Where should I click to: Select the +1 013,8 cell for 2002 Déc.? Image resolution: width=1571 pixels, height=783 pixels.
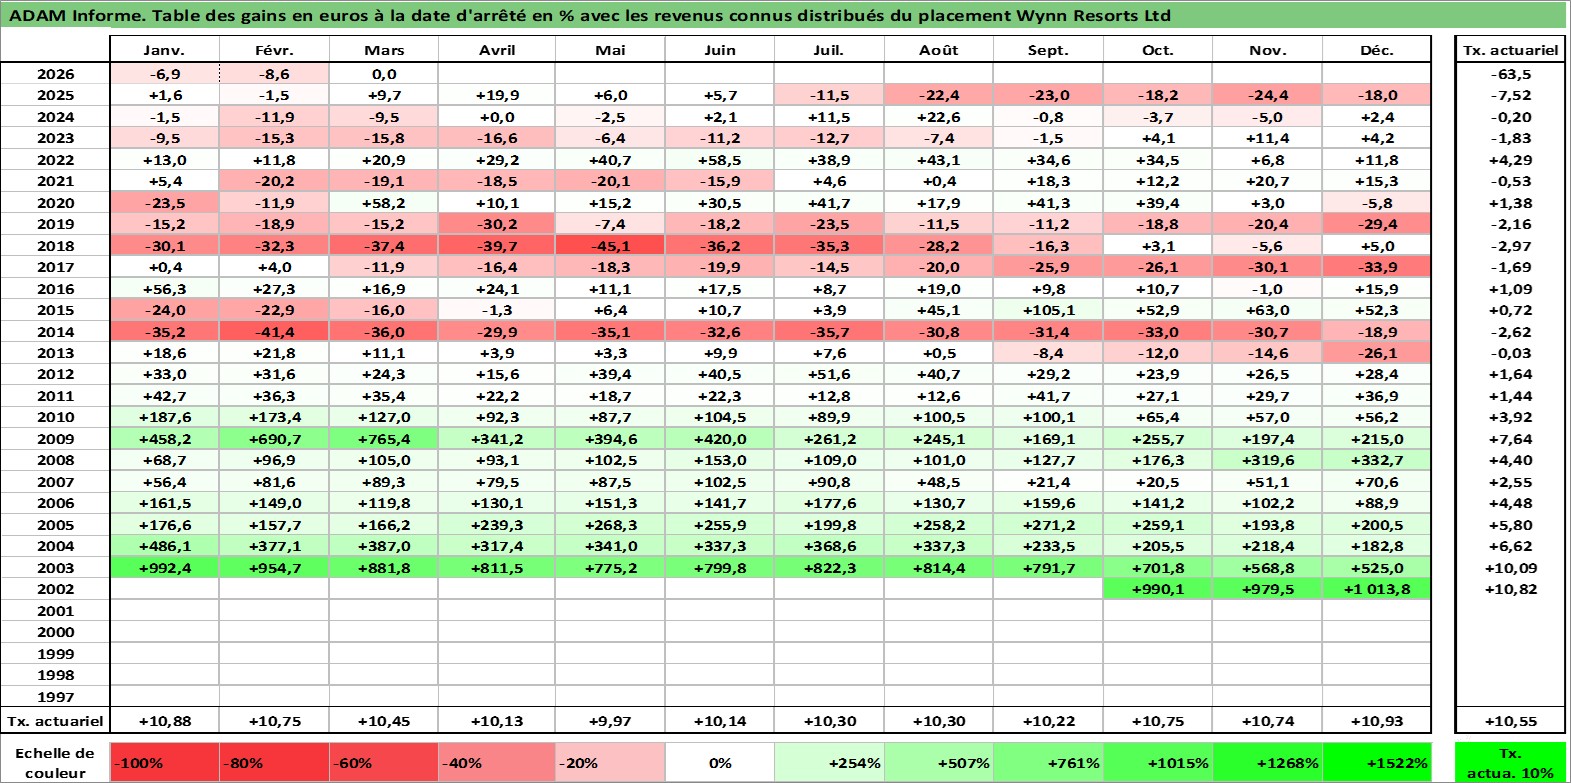pos(1376,589)
